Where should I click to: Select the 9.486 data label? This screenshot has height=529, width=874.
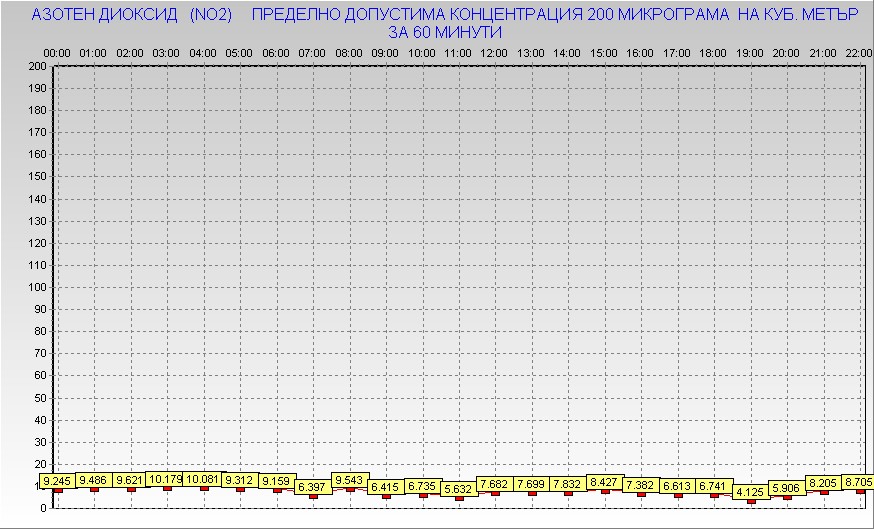94,480
